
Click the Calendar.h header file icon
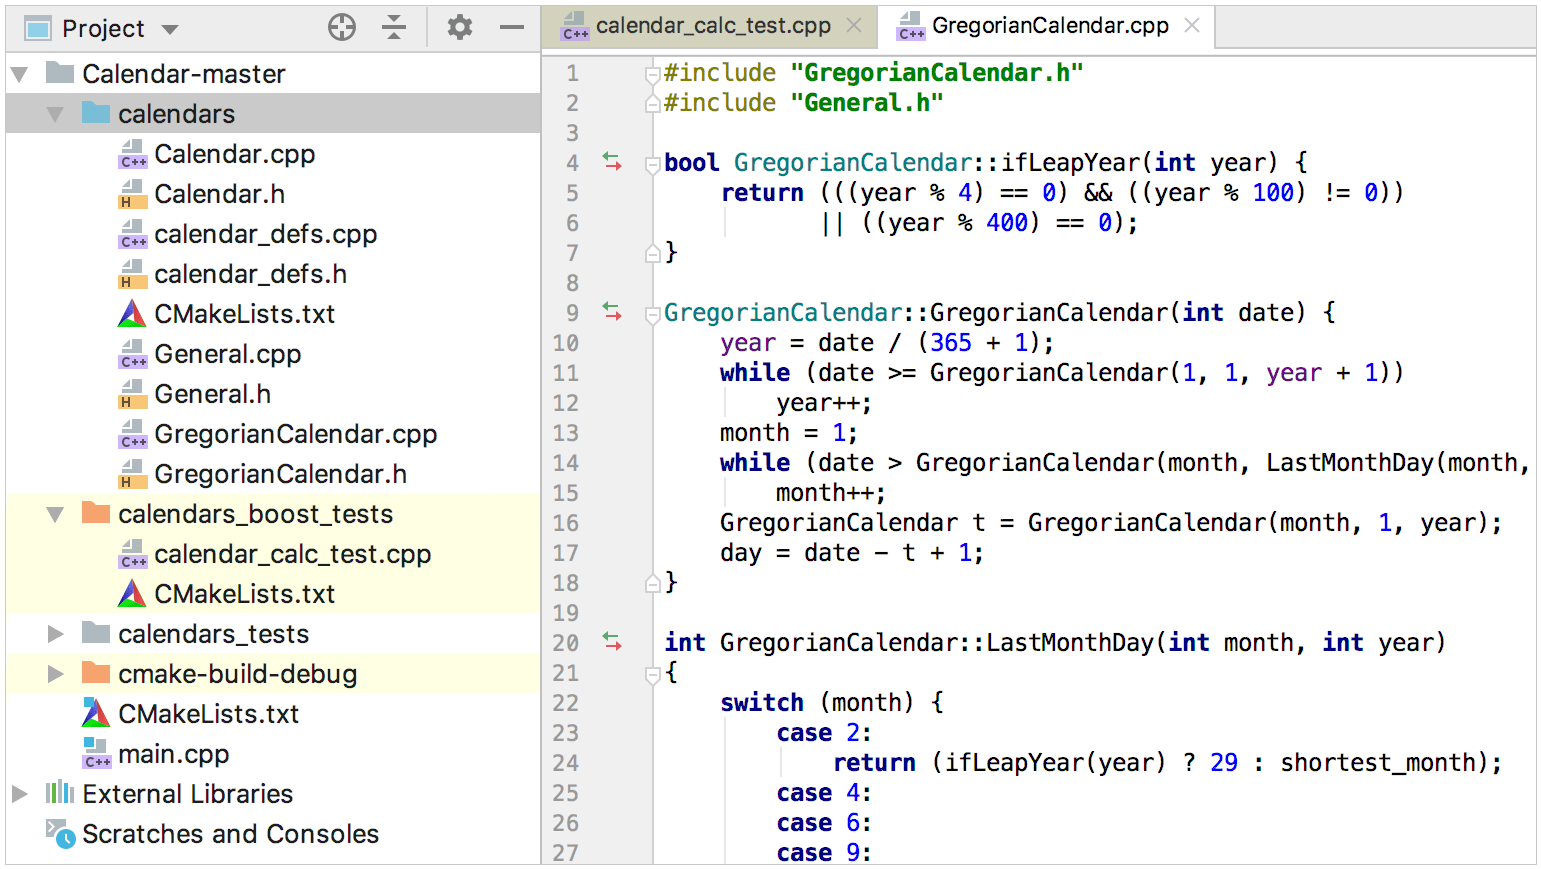[x=132, y=194]
